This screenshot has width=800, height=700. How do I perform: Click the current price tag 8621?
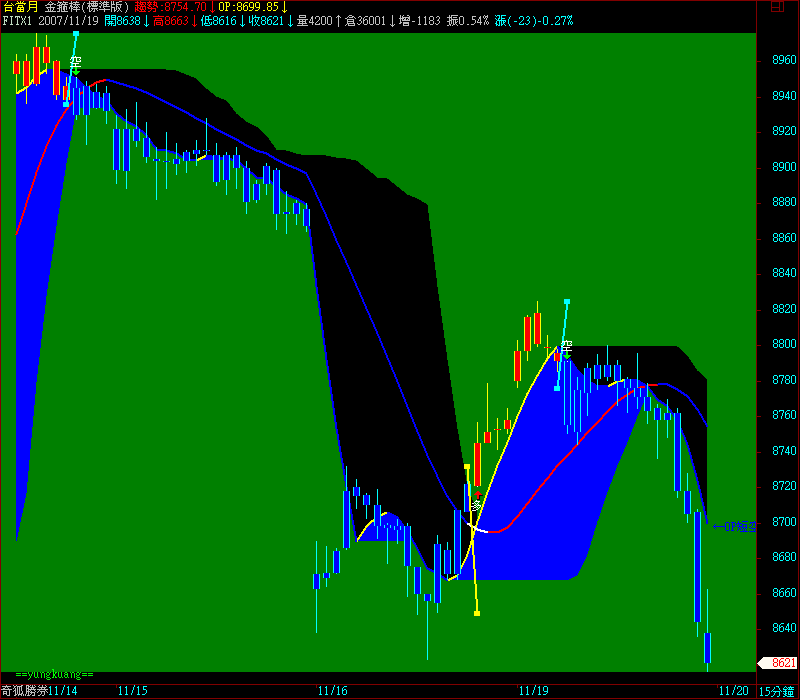coord(782,663)
